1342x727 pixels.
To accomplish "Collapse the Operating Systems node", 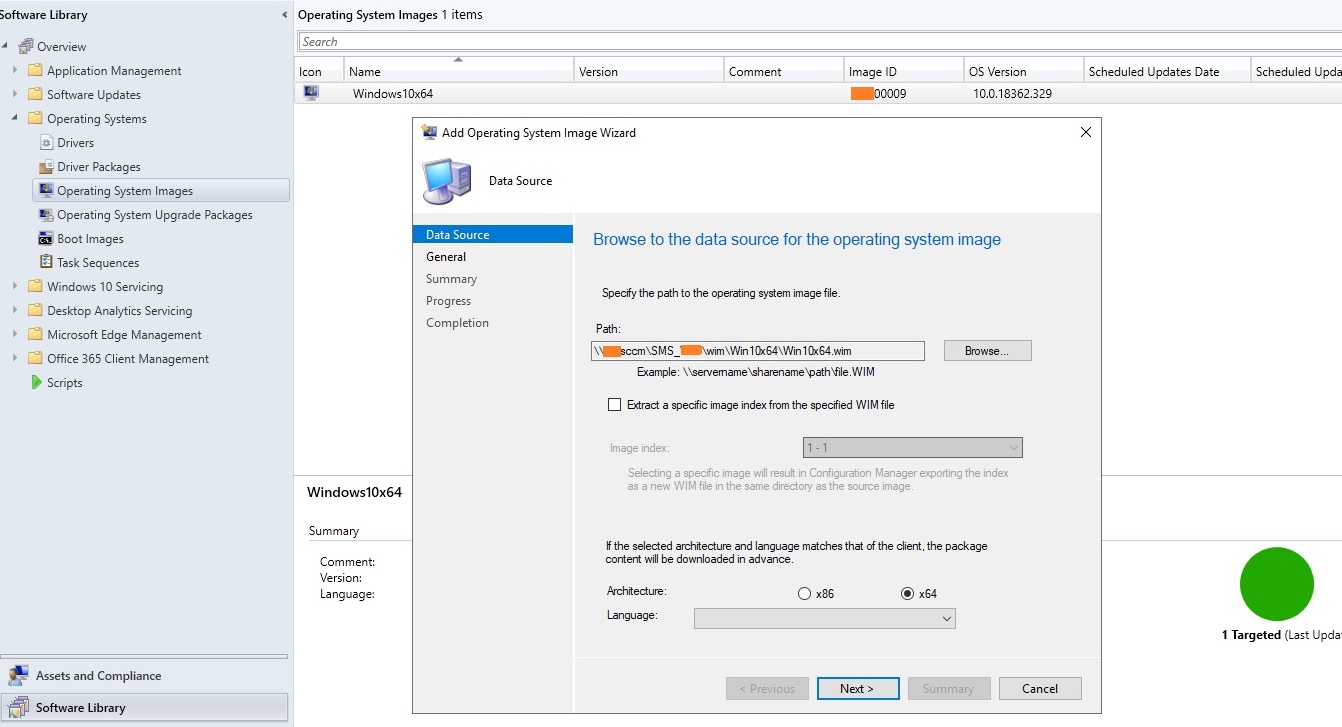I will click(x=15, y=119).
